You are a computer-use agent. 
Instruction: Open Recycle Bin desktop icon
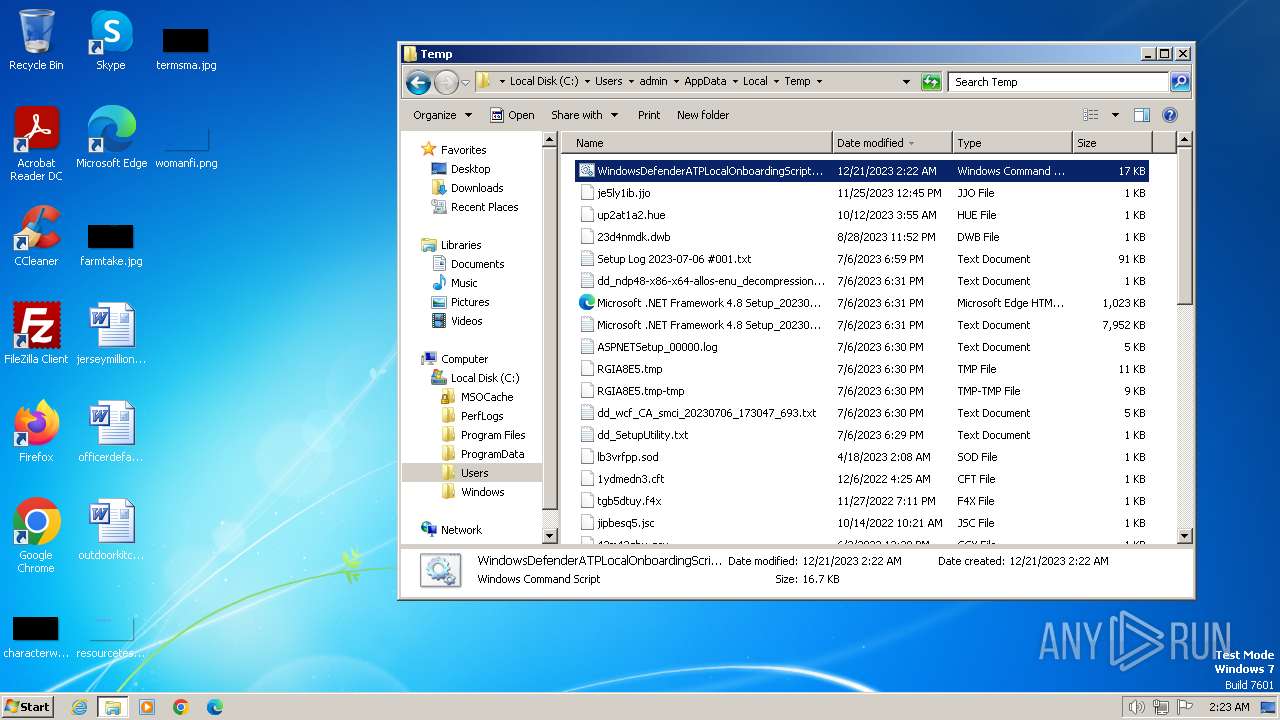pos(36,40)
